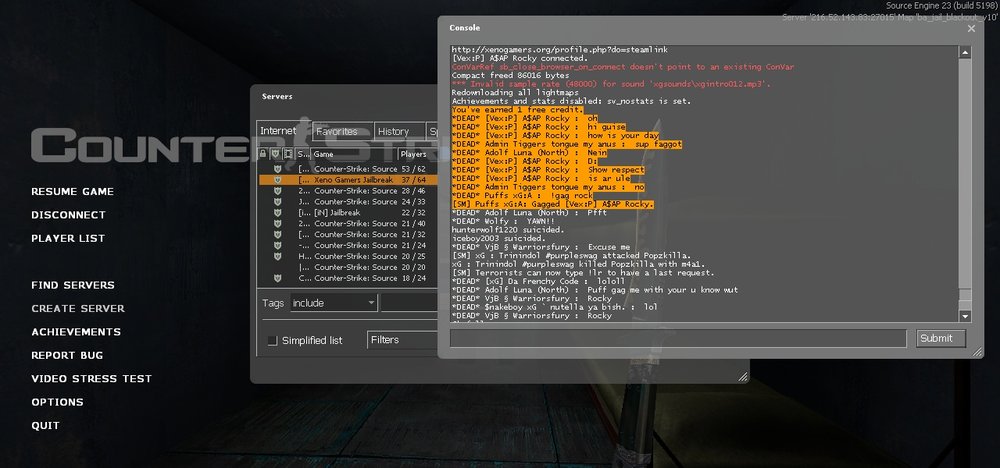Click console line 'hunterwolf1220 suicided.'
This screenshot has height=468, width=1000.
(x=508, y=230)
